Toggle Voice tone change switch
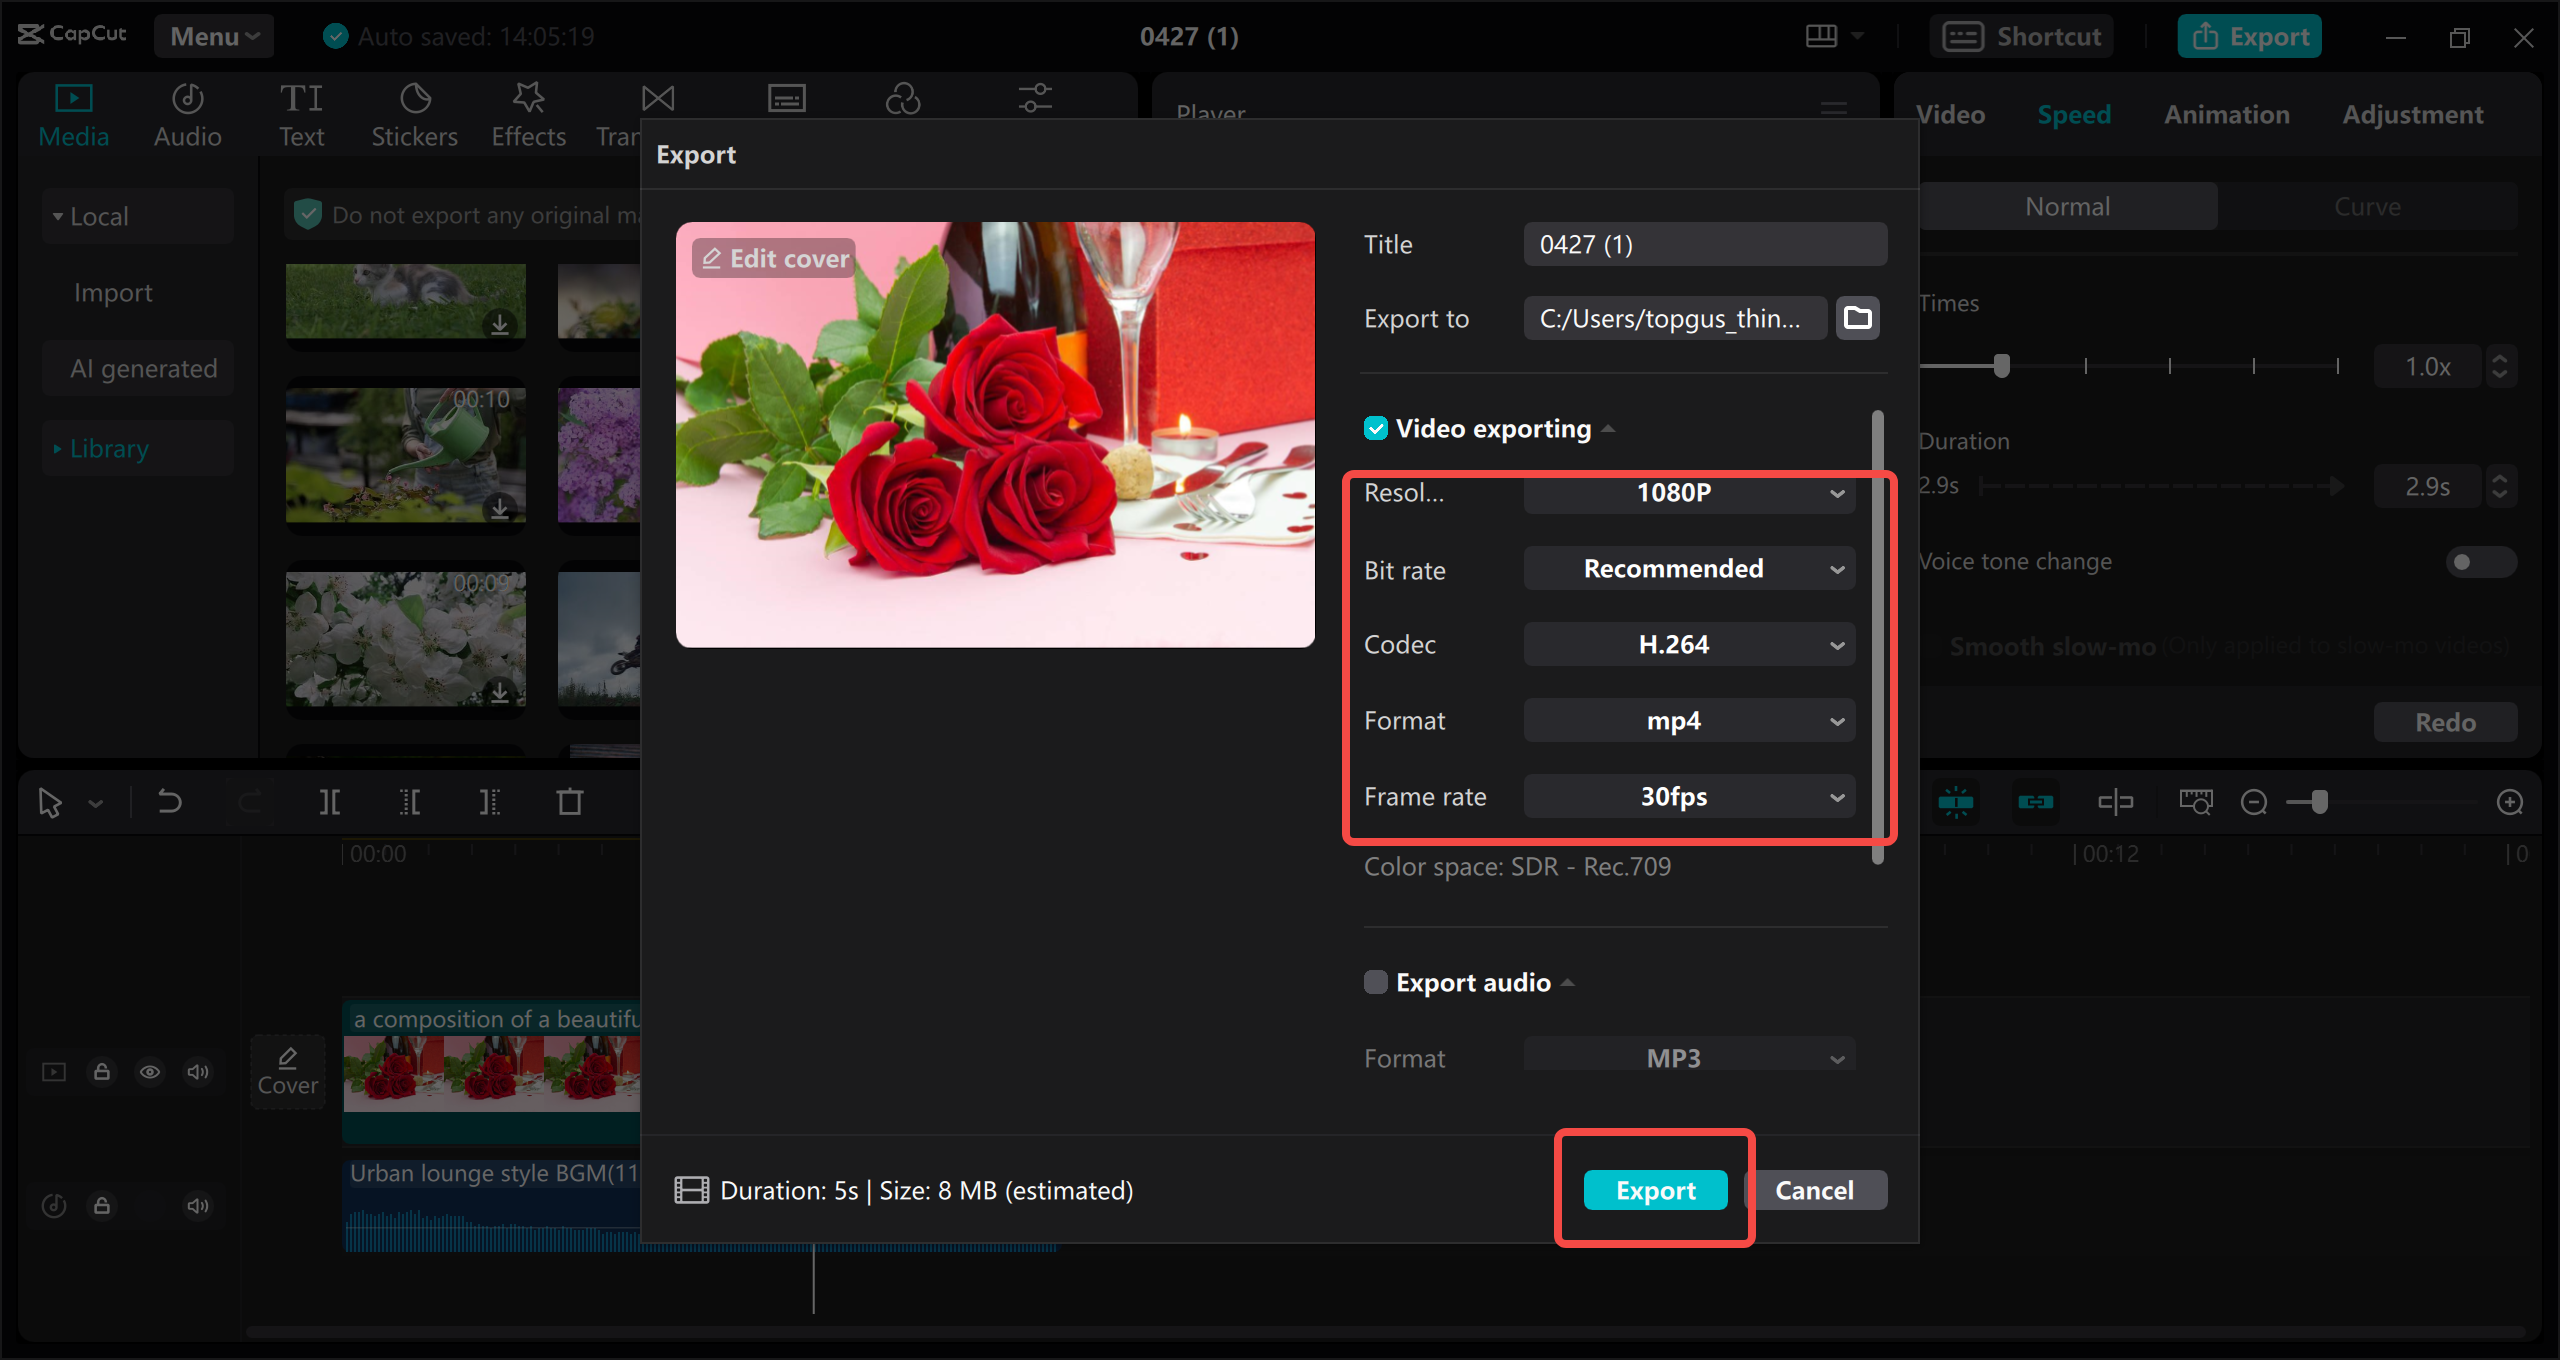2560x1360 pixels. click(x=2470, y=561)
